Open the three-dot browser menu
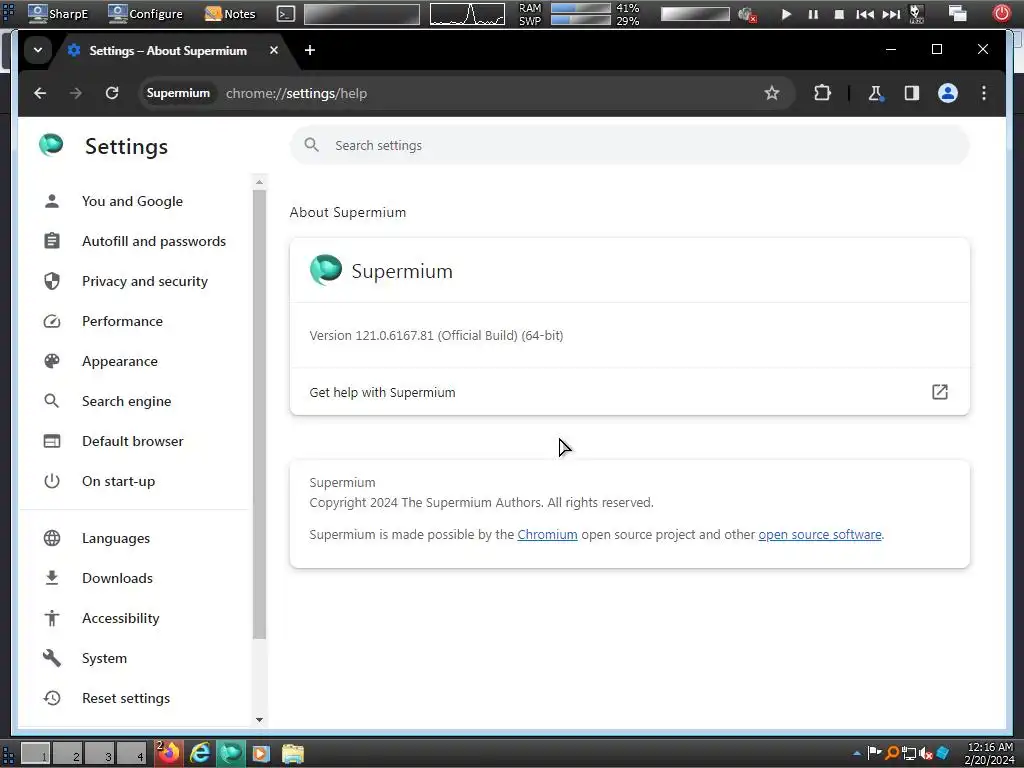The height and width of the screenshot is (768, 1024). (984, 93)
